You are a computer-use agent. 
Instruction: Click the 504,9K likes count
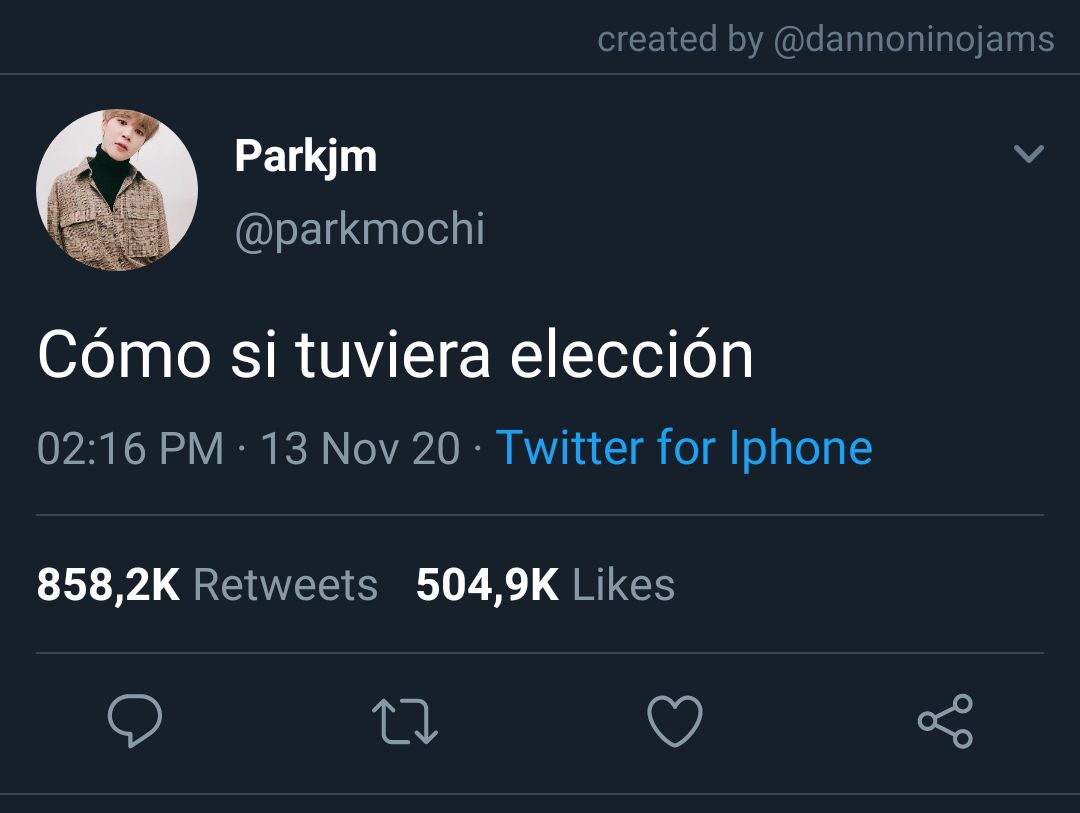[488, 585]
